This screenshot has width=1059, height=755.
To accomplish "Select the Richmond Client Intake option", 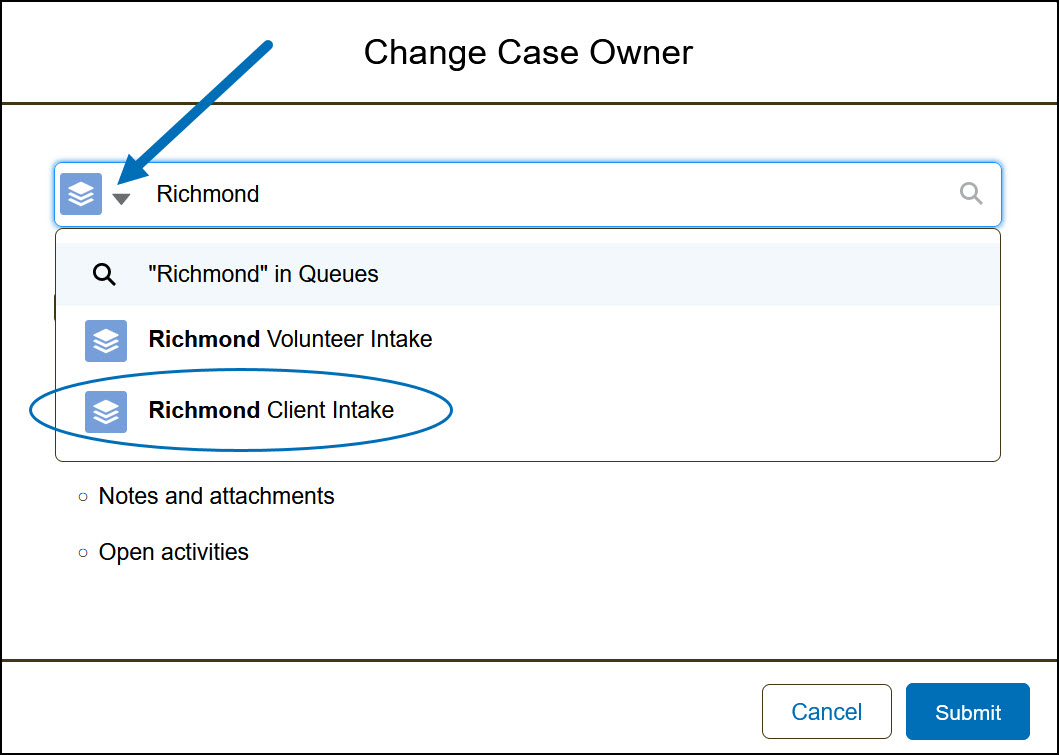I will 527,411.
